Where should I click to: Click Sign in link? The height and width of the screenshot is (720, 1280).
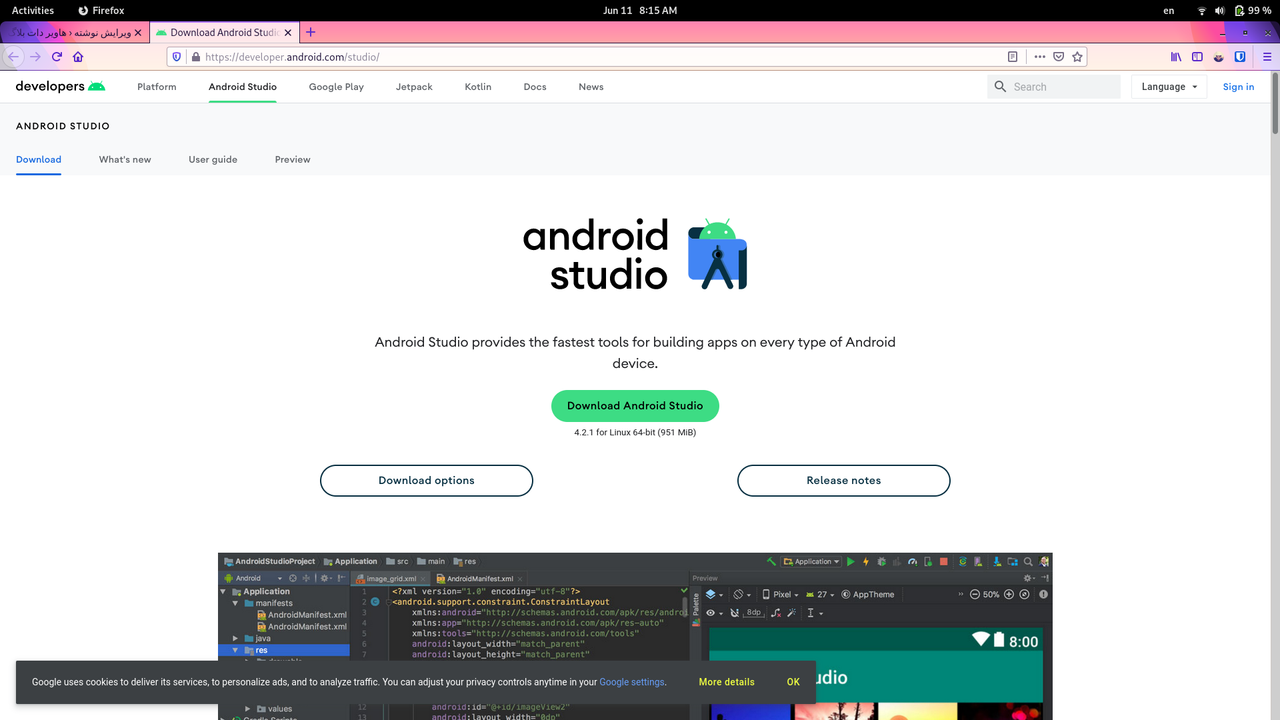pyautogui.click(x=1238, y=87)
